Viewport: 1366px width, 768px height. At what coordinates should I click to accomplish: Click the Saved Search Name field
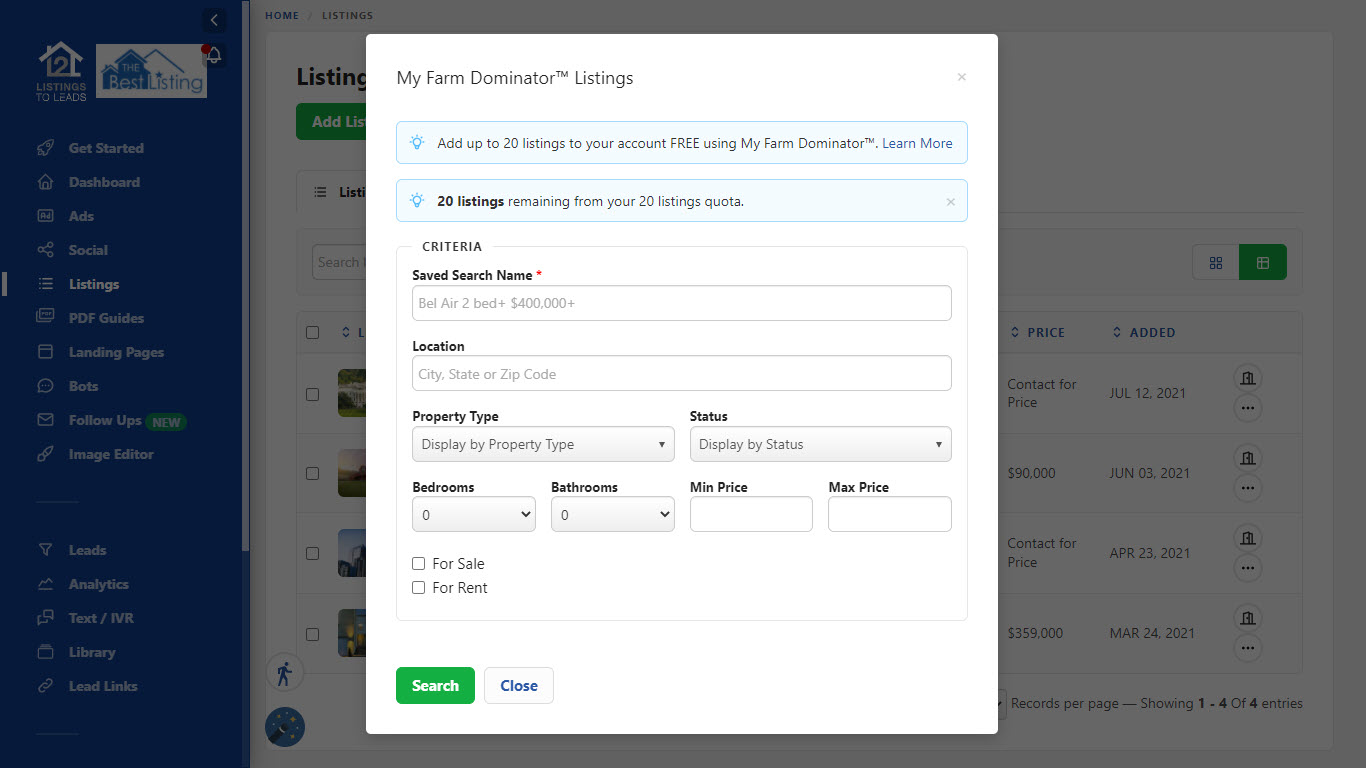(681, 303)
